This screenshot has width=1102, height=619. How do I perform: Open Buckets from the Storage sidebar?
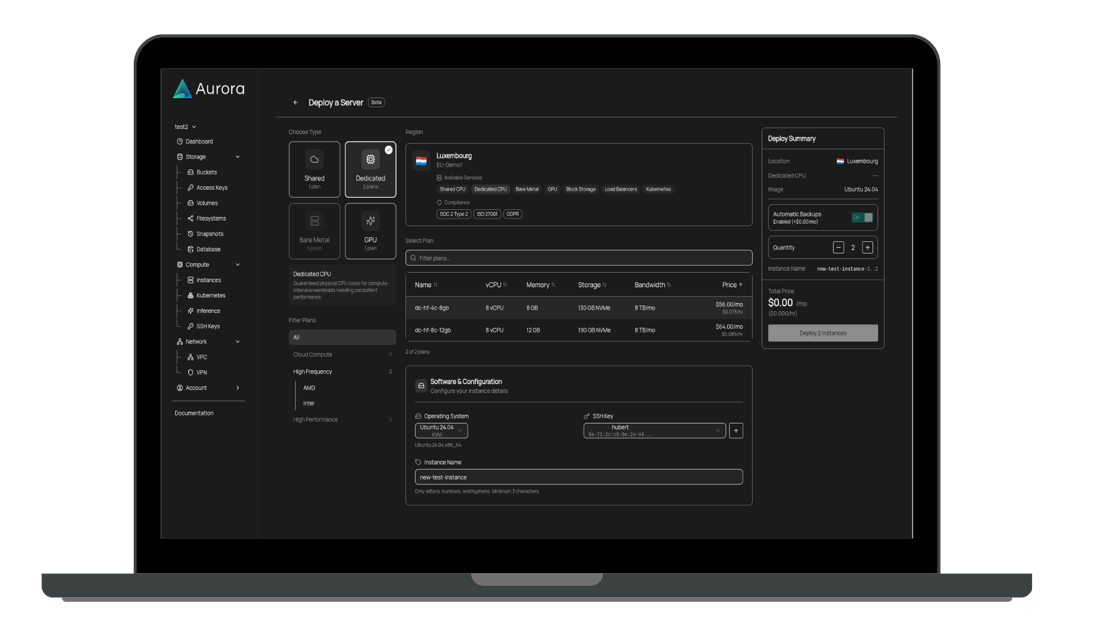[206, 172]
